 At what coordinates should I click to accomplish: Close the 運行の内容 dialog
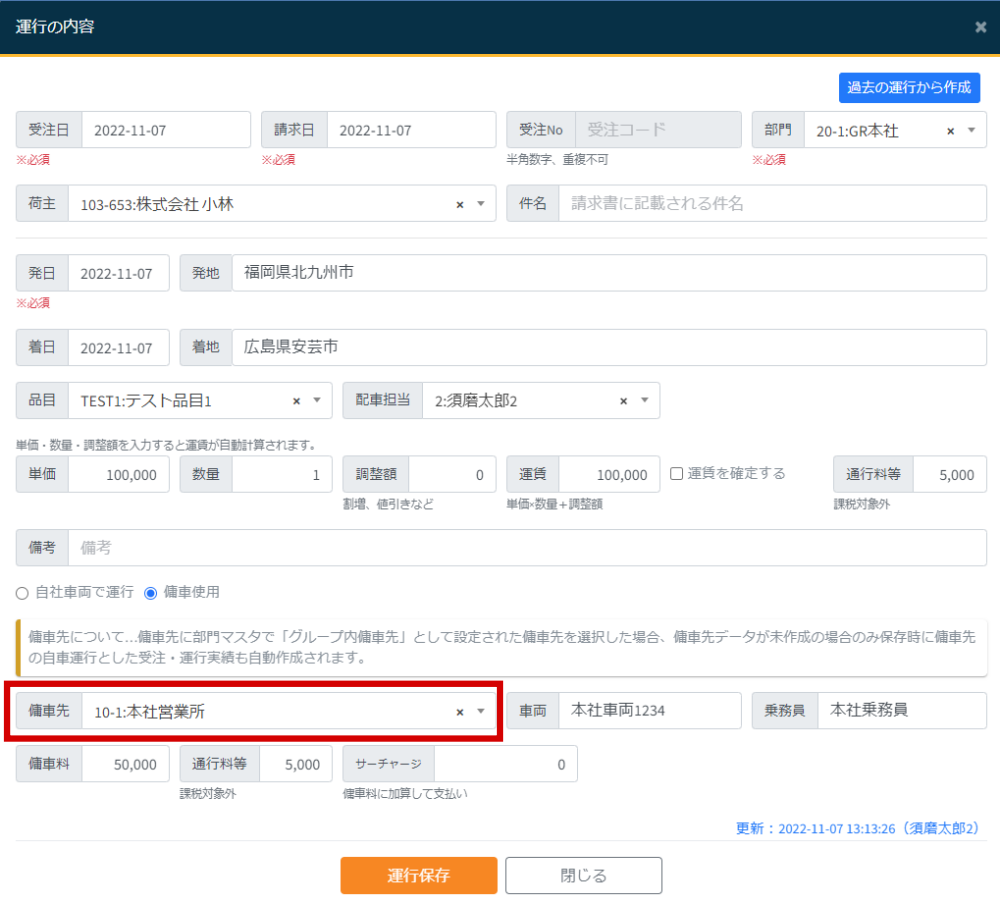pyautogui.click(x=980, y=27)
